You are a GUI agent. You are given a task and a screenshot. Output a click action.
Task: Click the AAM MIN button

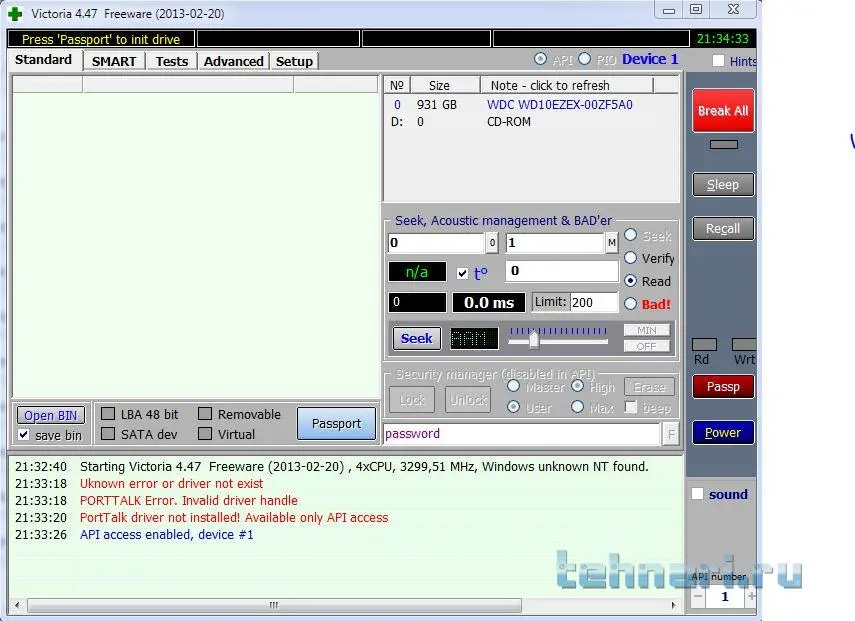pos(647,330)
